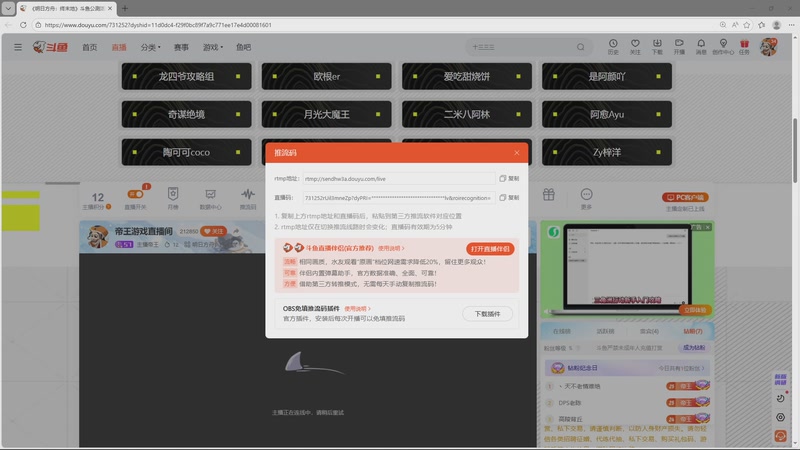The width and height of the screenshot is (800, 450).
Task: Close the advertisement banner
Action: (x=708, y=227)
